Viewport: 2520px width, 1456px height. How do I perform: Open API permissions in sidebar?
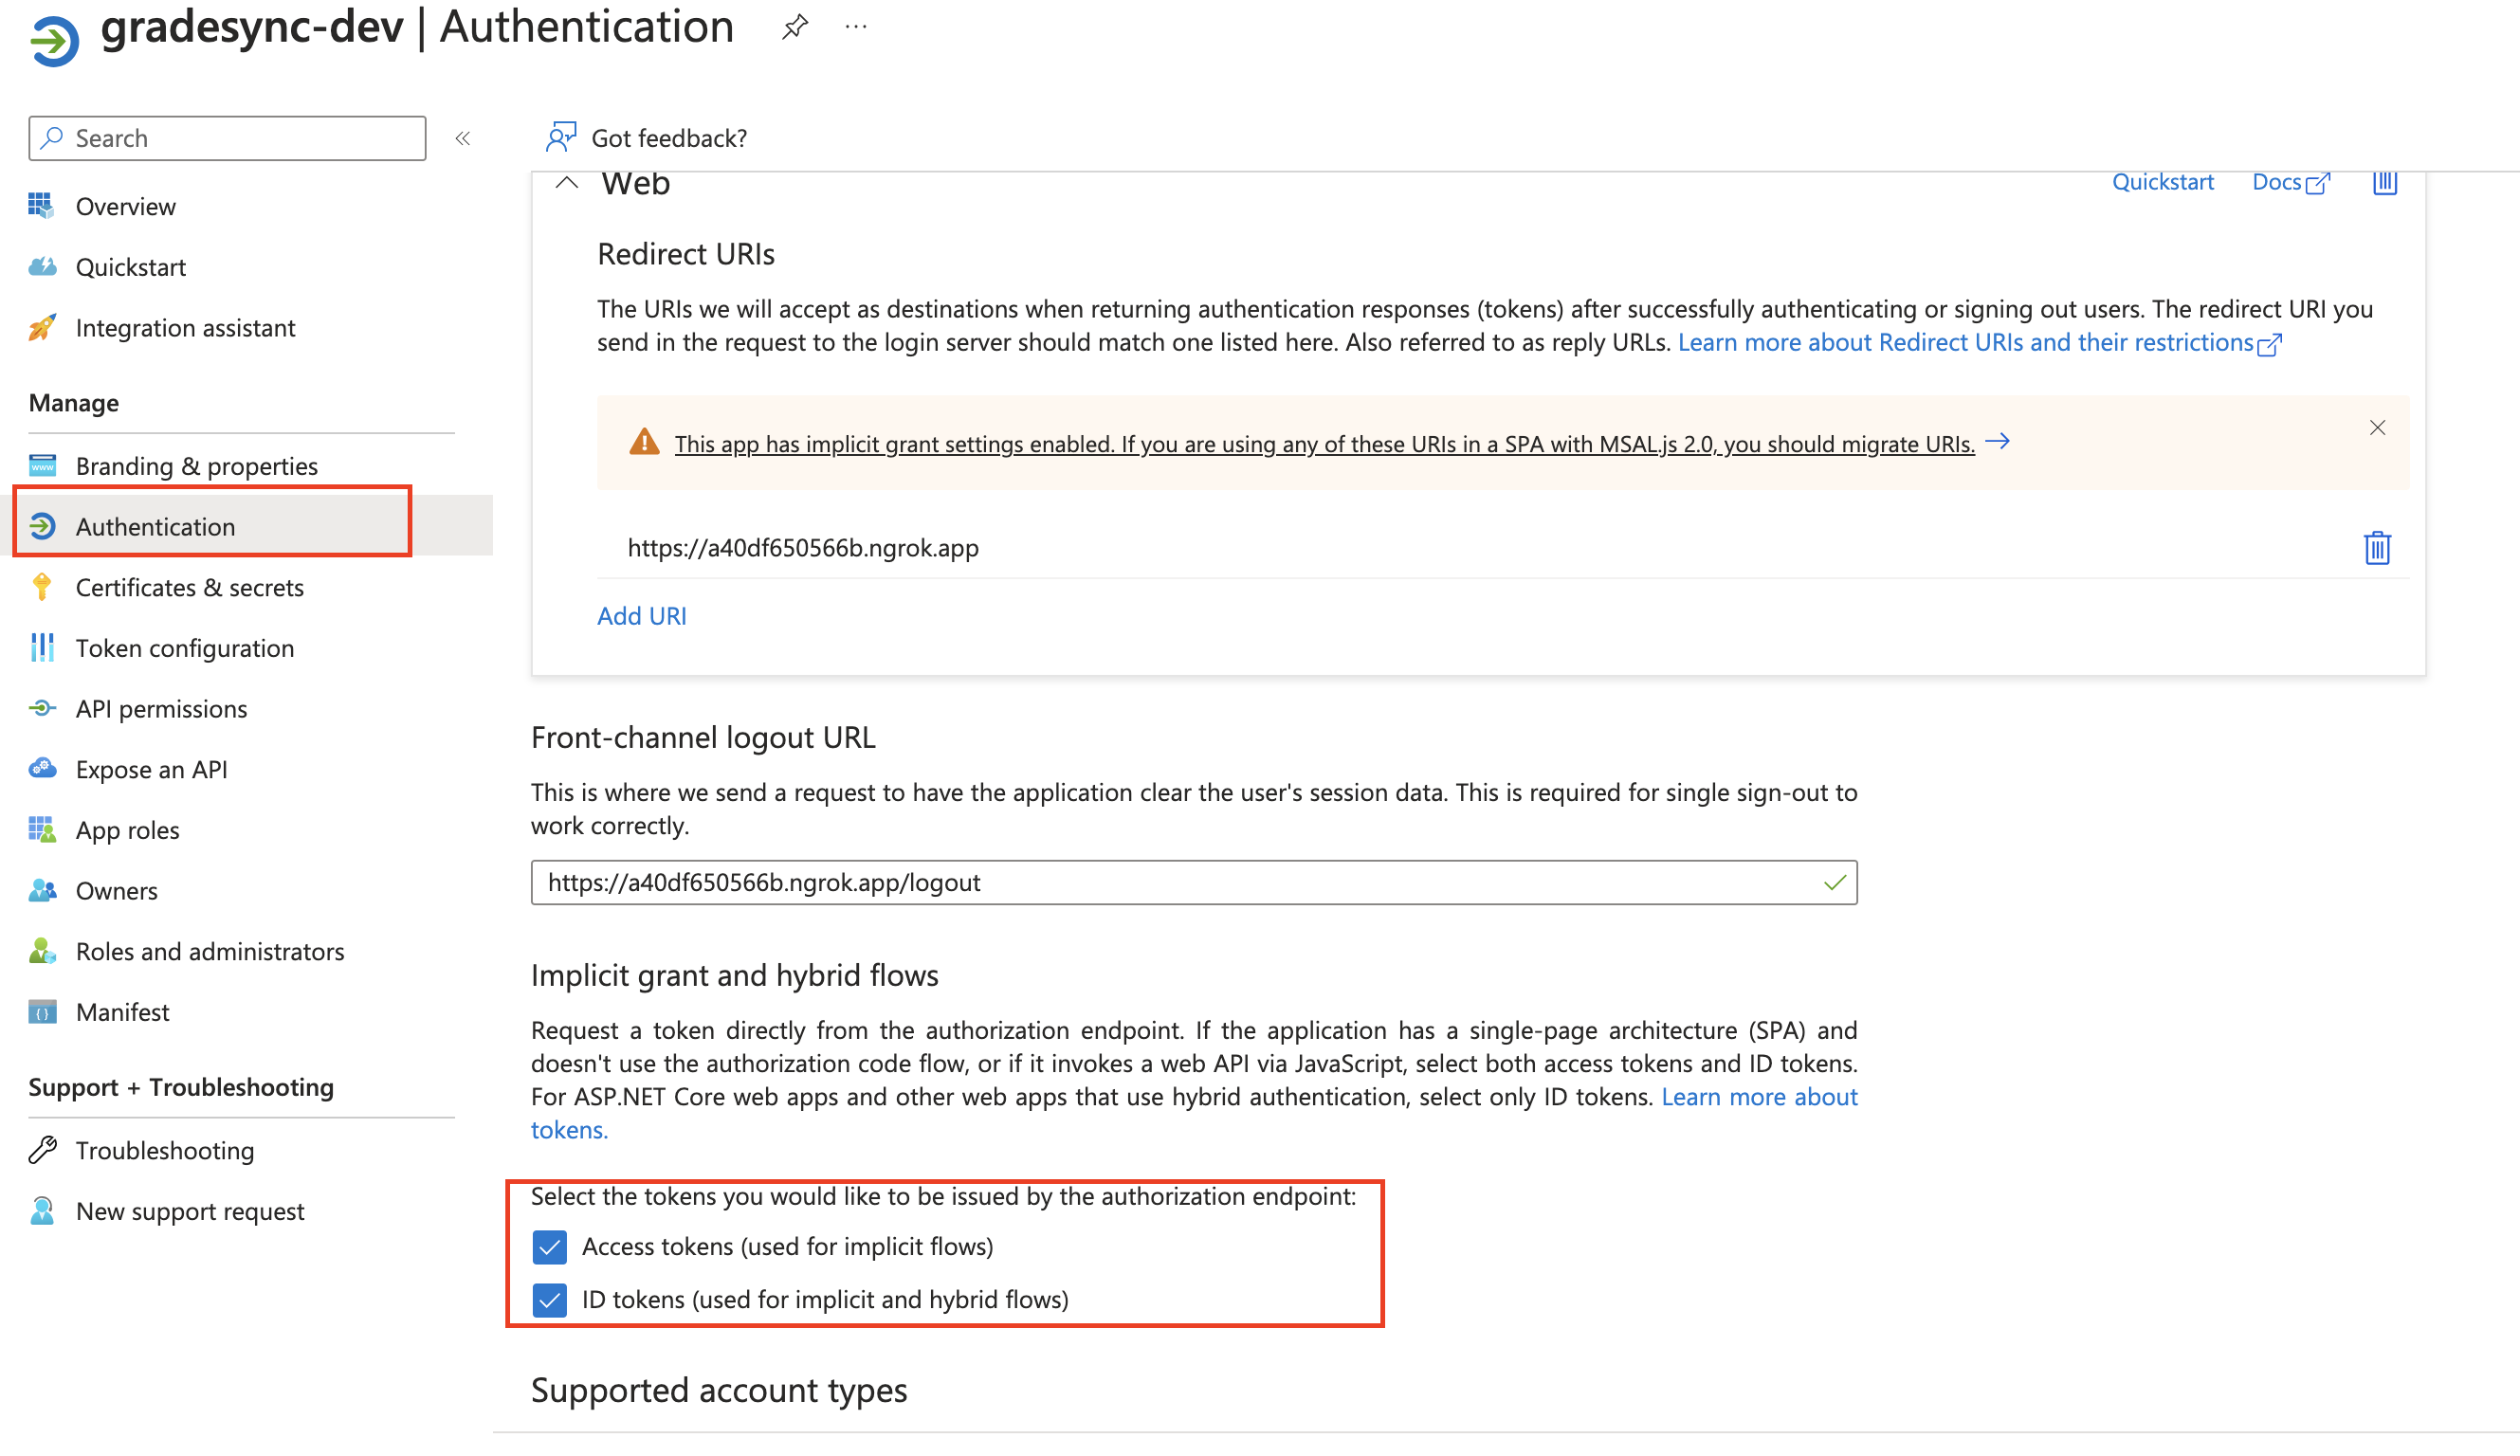[x=161, y=709]
